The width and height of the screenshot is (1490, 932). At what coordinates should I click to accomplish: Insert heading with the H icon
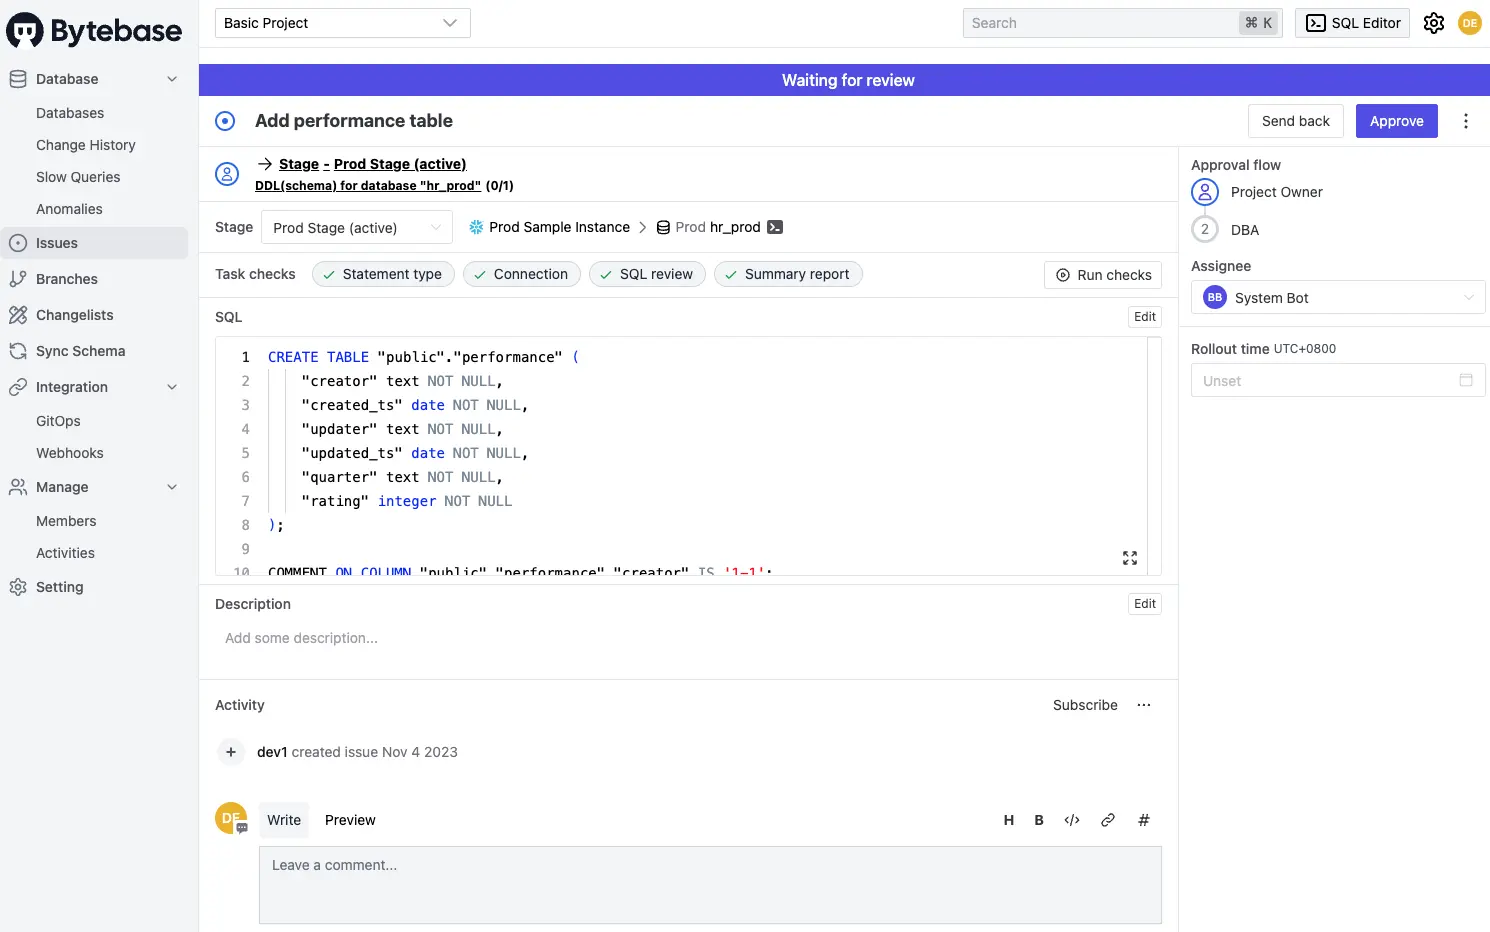coord(1008,820)
